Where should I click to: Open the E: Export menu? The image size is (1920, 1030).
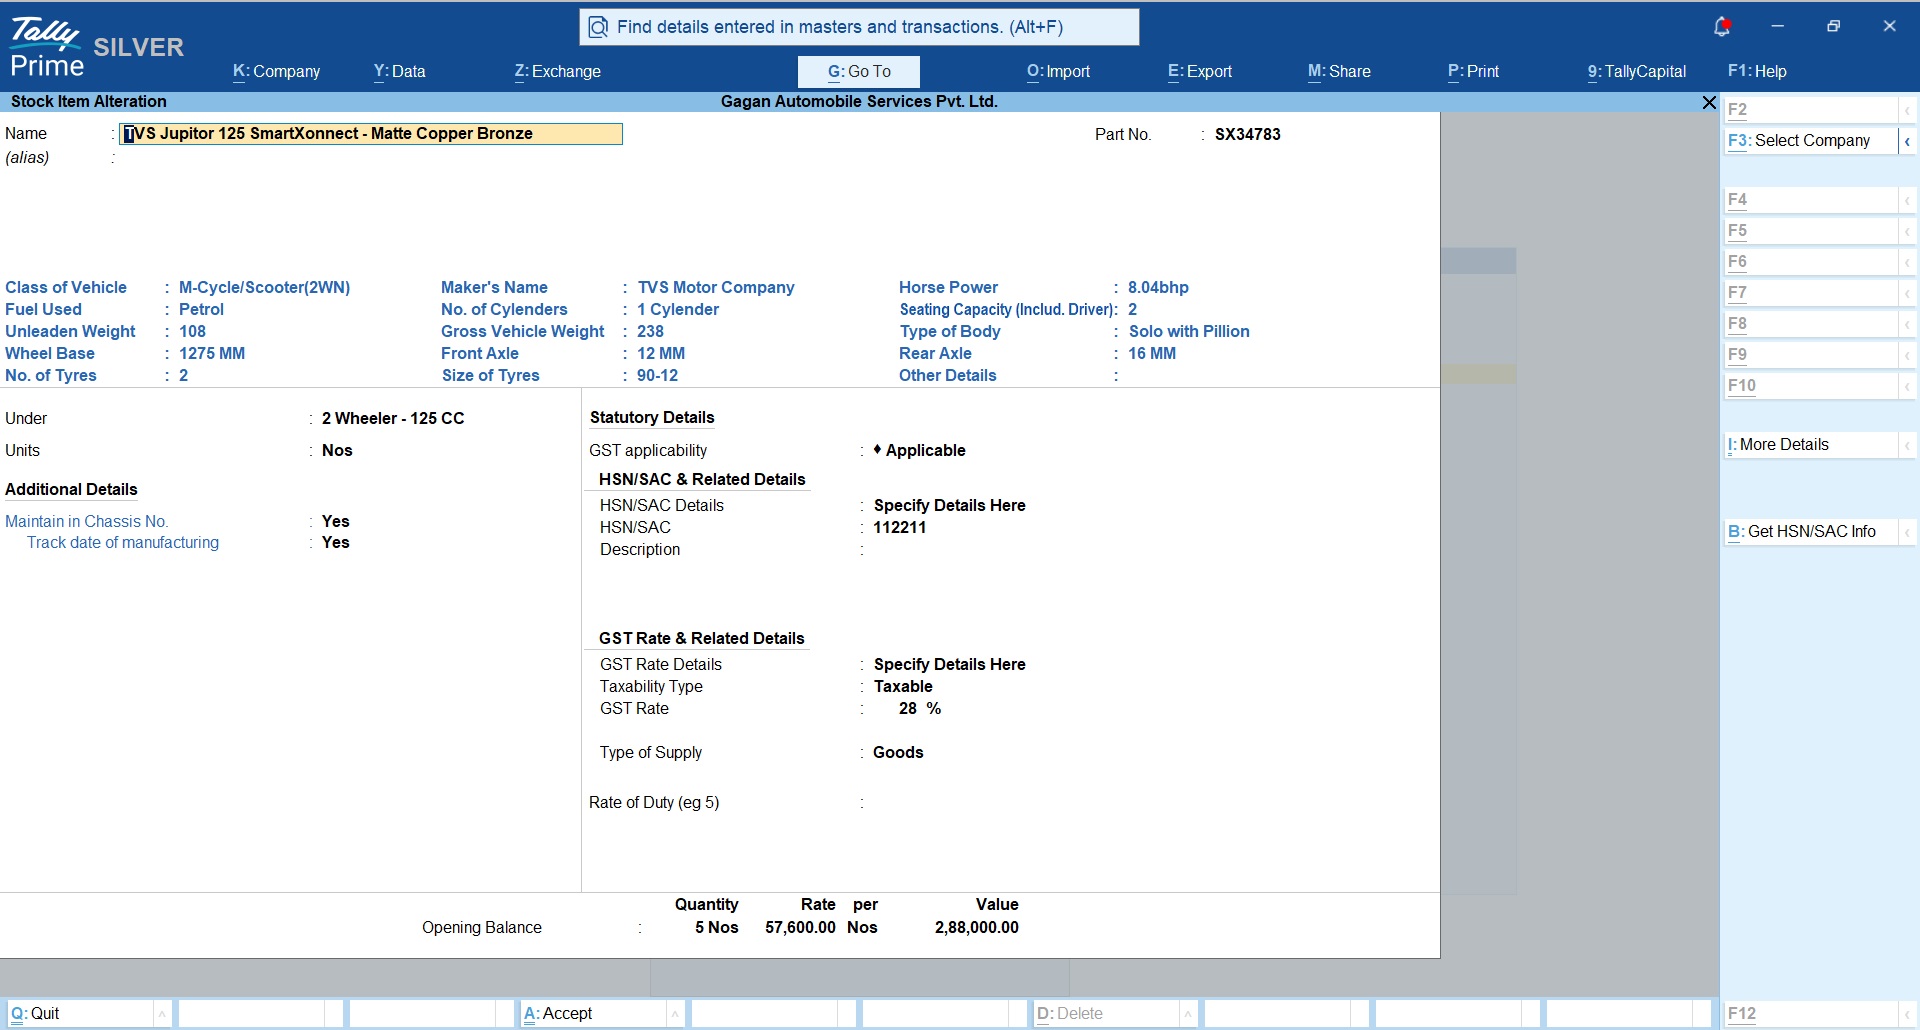coord(1200,71)
